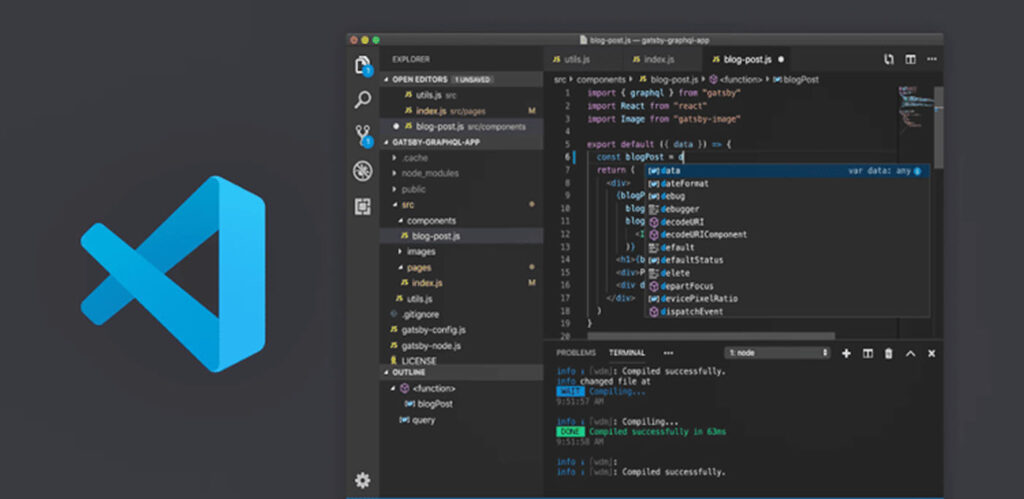The image size is (1024, 499).
Task: Expand the .cache folder
Action: [394, 158]
